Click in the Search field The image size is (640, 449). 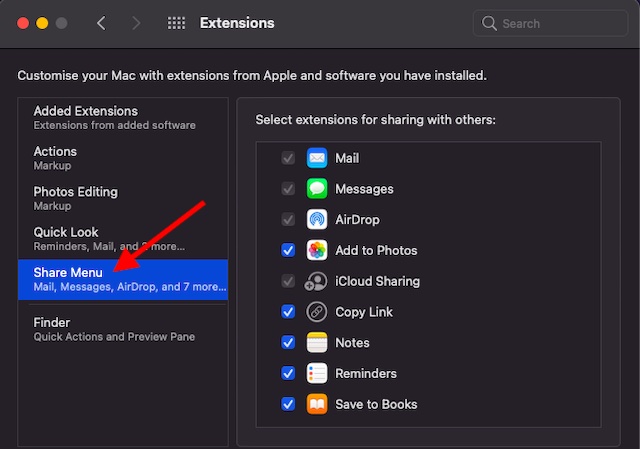point(550,23)
